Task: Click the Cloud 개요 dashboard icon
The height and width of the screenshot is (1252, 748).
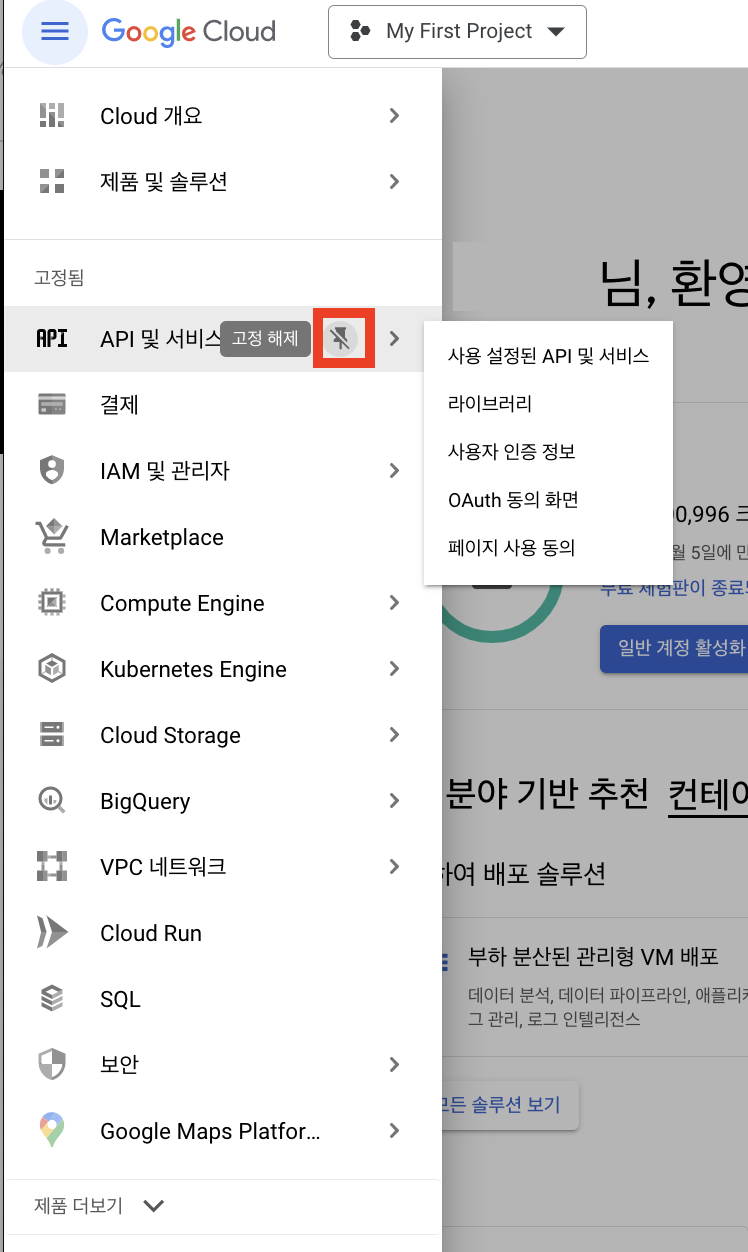Action: click(x=52, y=116)
